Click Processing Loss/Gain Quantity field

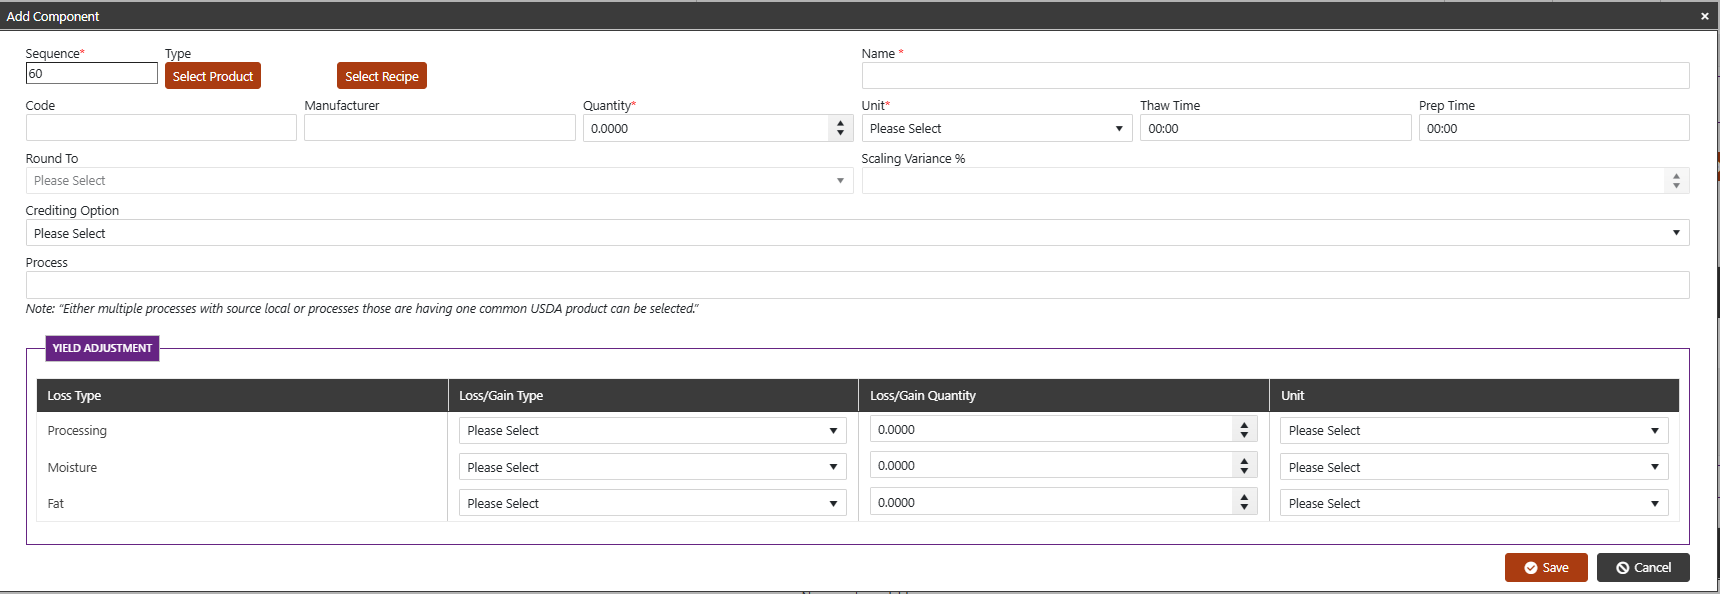coord(1051,429)
